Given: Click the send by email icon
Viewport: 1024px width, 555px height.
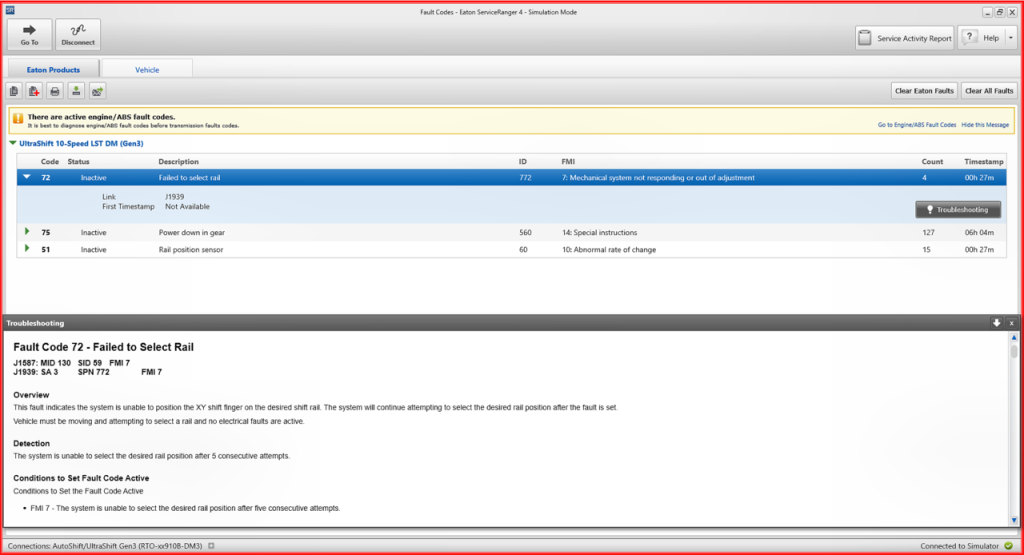Looking at the screenshot, I should click(97, 91).
